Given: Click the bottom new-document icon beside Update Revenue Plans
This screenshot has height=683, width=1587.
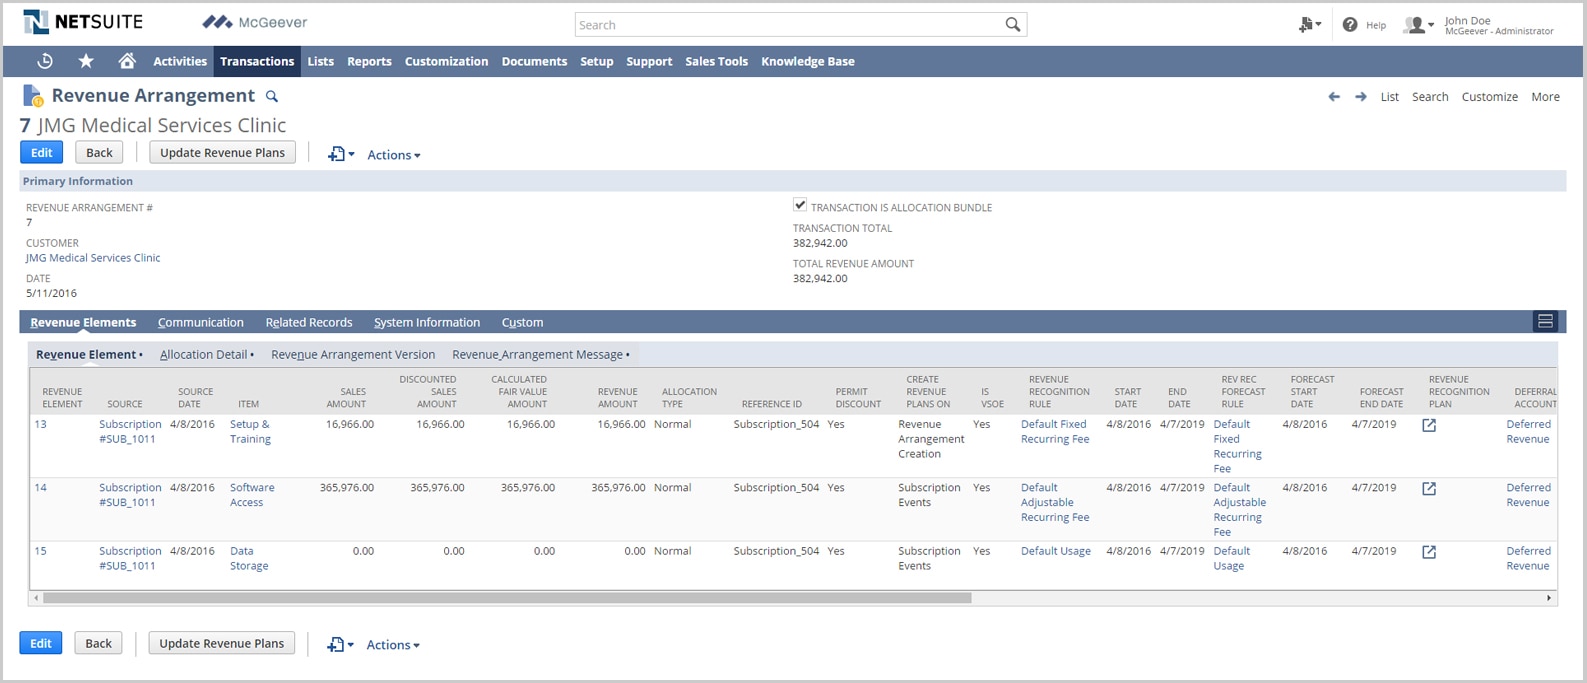Looking at the screenshot, I should (x=340, y=645).
